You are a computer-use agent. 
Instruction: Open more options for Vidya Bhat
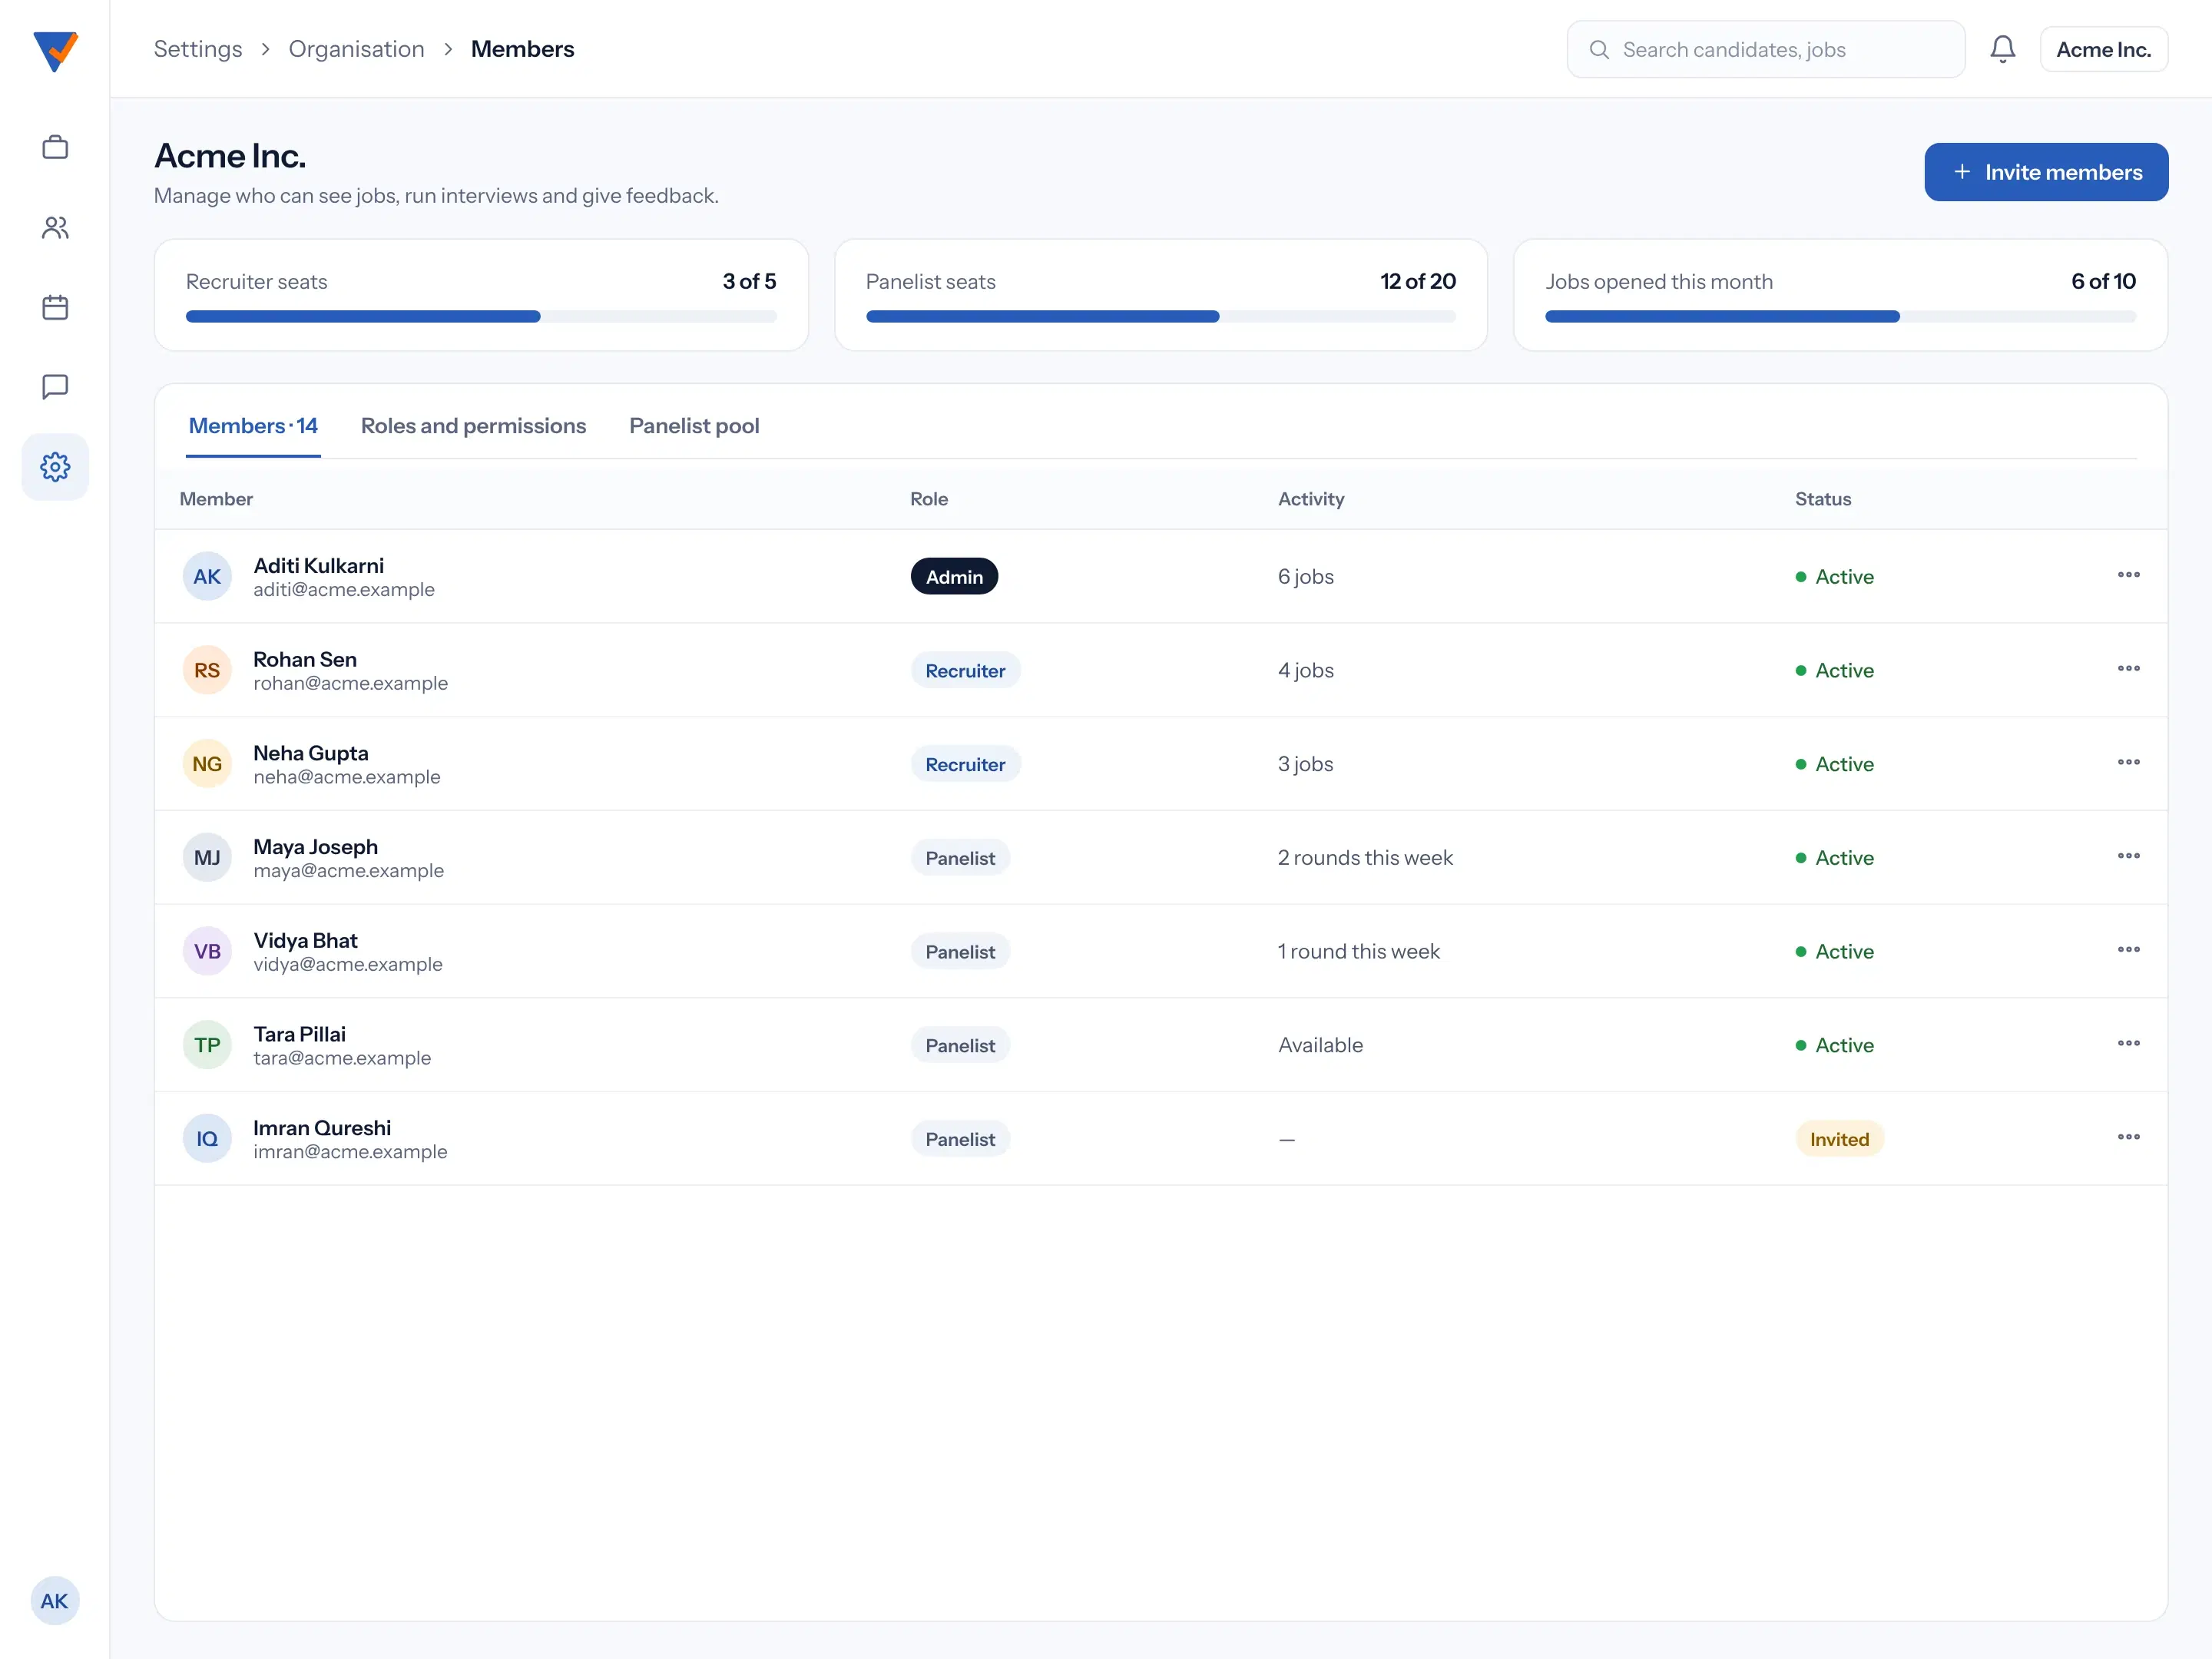2128,950
